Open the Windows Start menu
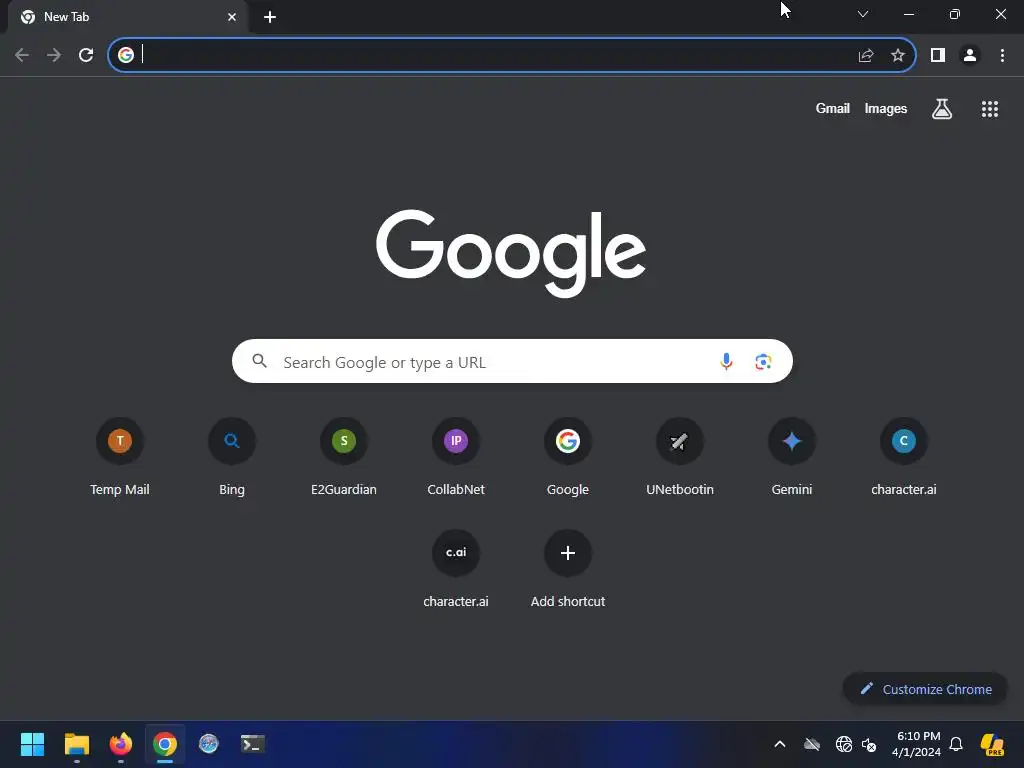1024x768 pixels. point(32,744)
